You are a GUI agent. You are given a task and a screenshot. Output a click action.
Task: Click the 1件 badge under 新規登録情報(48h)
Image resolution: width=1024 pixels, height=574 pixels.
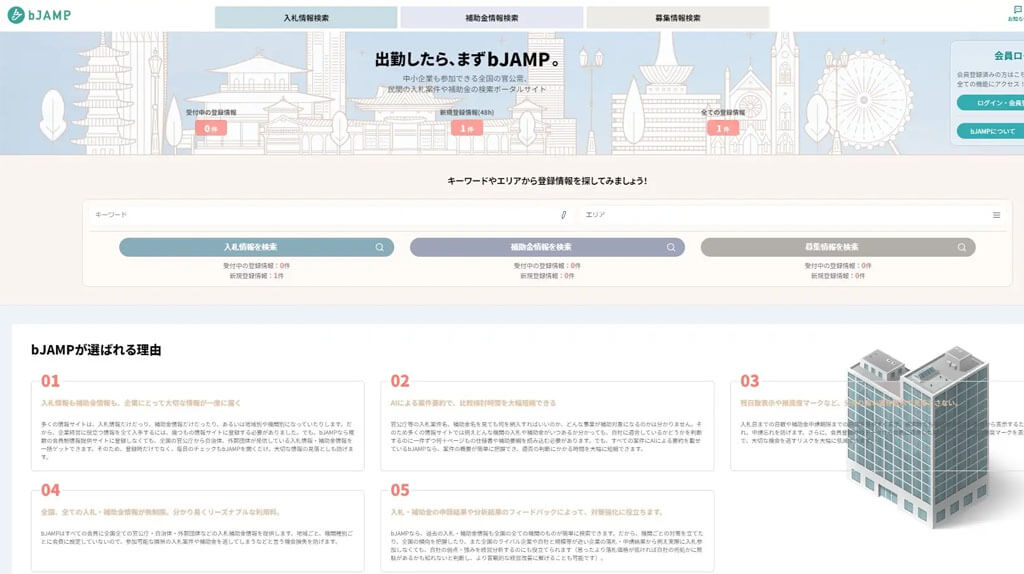point(467,129)
